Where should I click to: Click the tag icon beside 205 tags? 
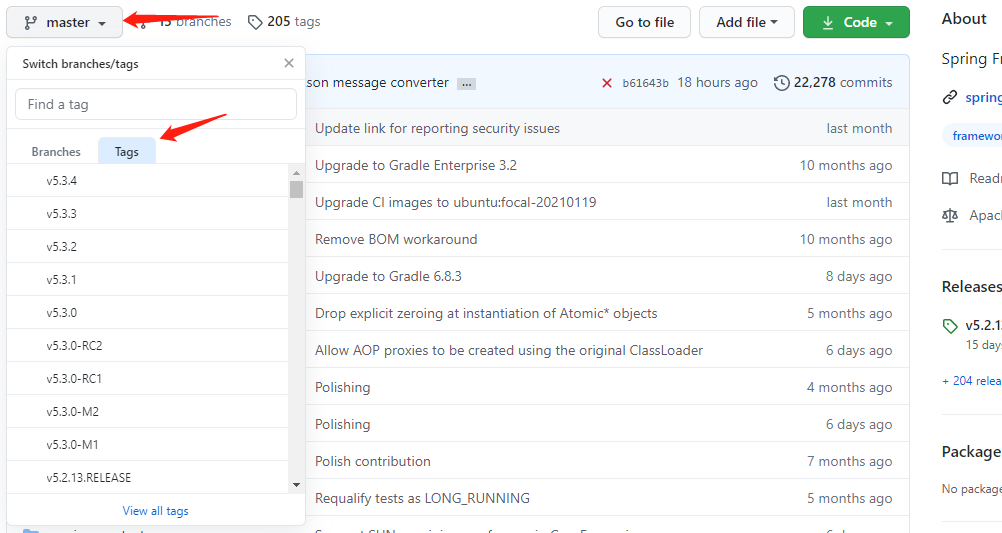[x=255, y=22]
